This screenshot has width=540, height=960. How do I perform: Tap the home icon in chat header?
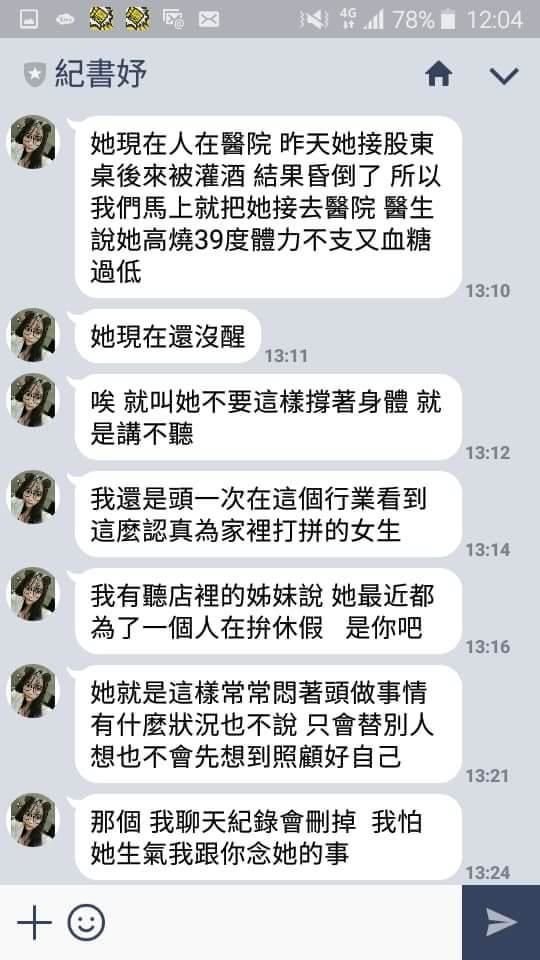tap(438, 75)
